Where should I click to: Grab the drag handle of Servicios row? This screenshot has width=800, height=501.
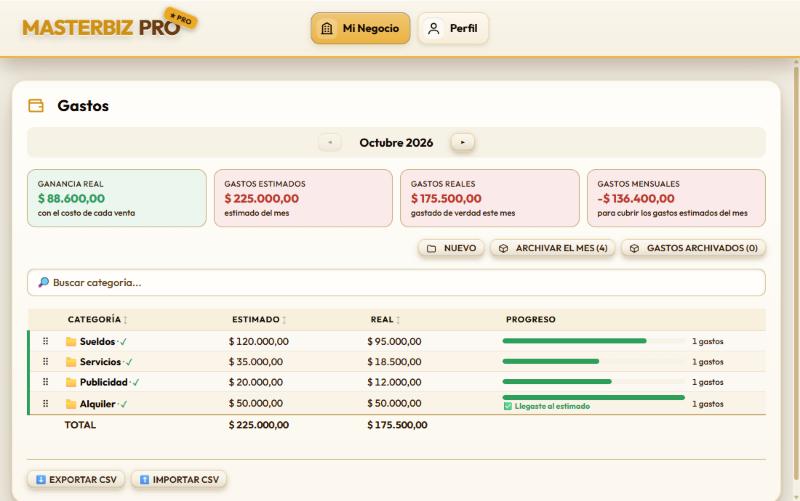(45, 362)
